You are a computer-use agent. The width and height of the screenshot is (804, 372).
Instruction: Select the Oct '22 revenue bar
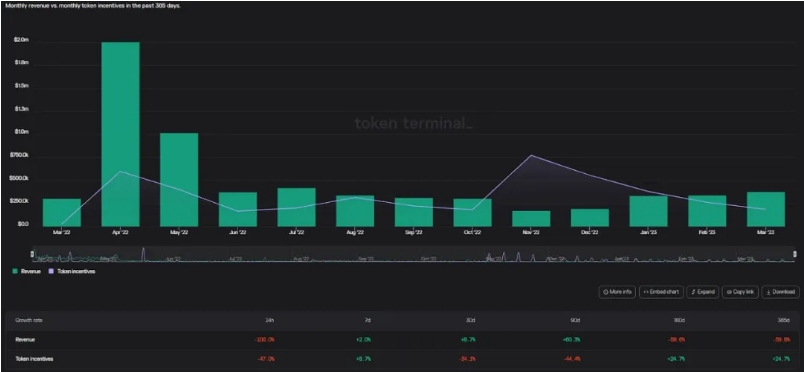[x=472, y=213]
